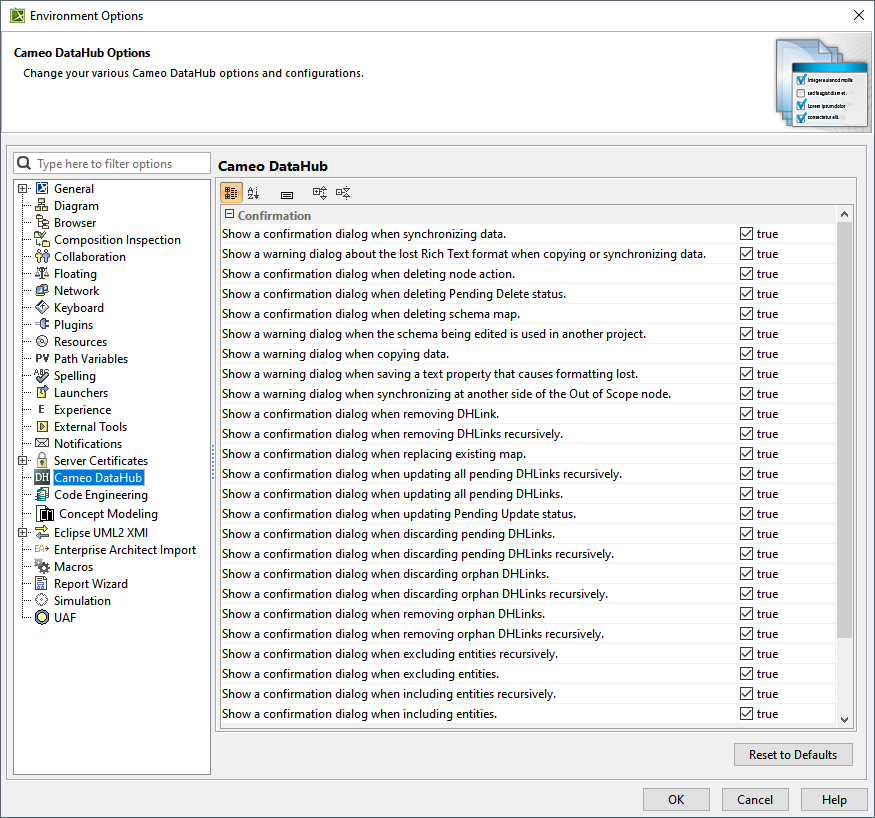875x818 pixels.
Task: Click scrollbar up arrow in options list
Action: coord(844,214)
